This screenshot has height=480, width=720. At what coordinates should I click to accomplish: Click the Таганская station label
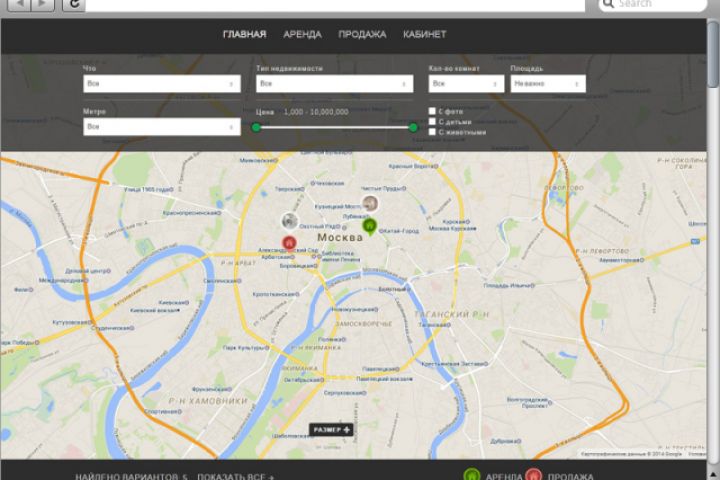pos(434,325)
